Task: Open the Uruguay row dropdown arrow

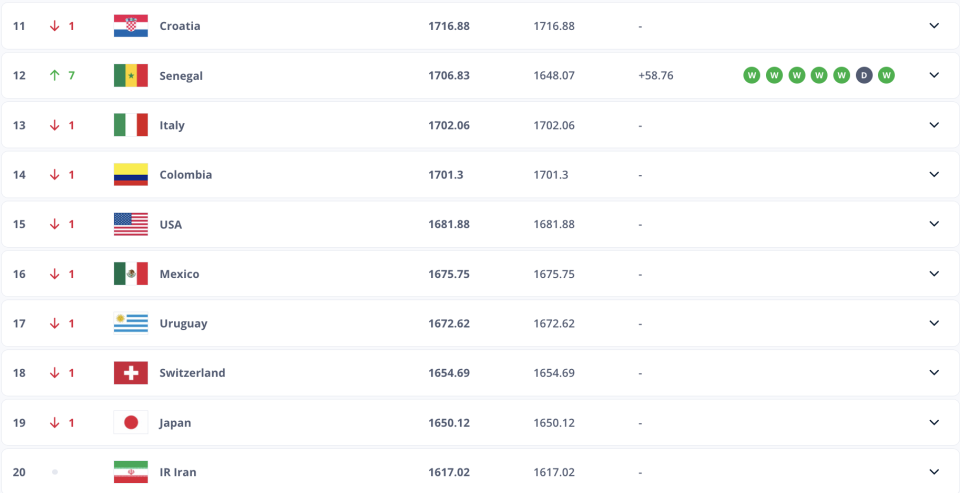Action: coord(934,323)
